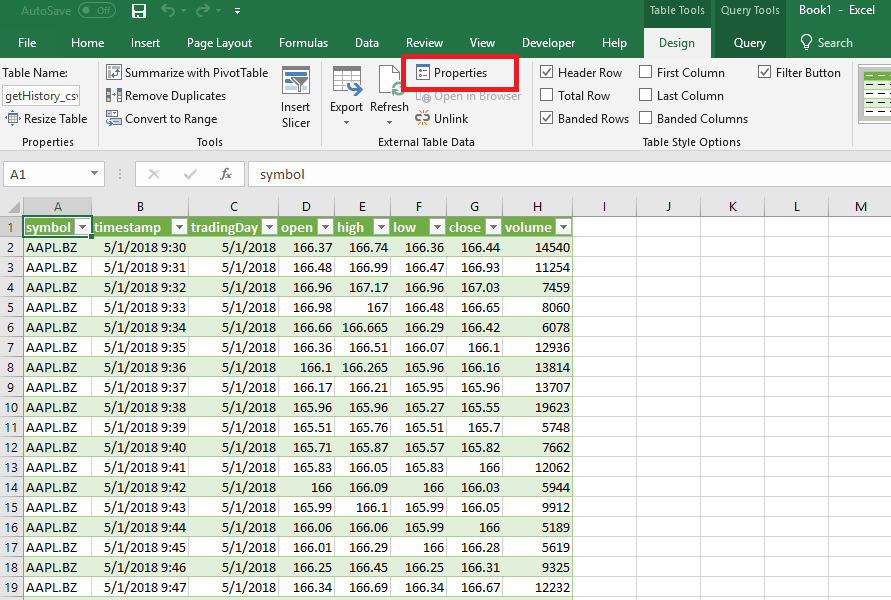
Task: Click the close cell 166.67
Action: (474, 588)
